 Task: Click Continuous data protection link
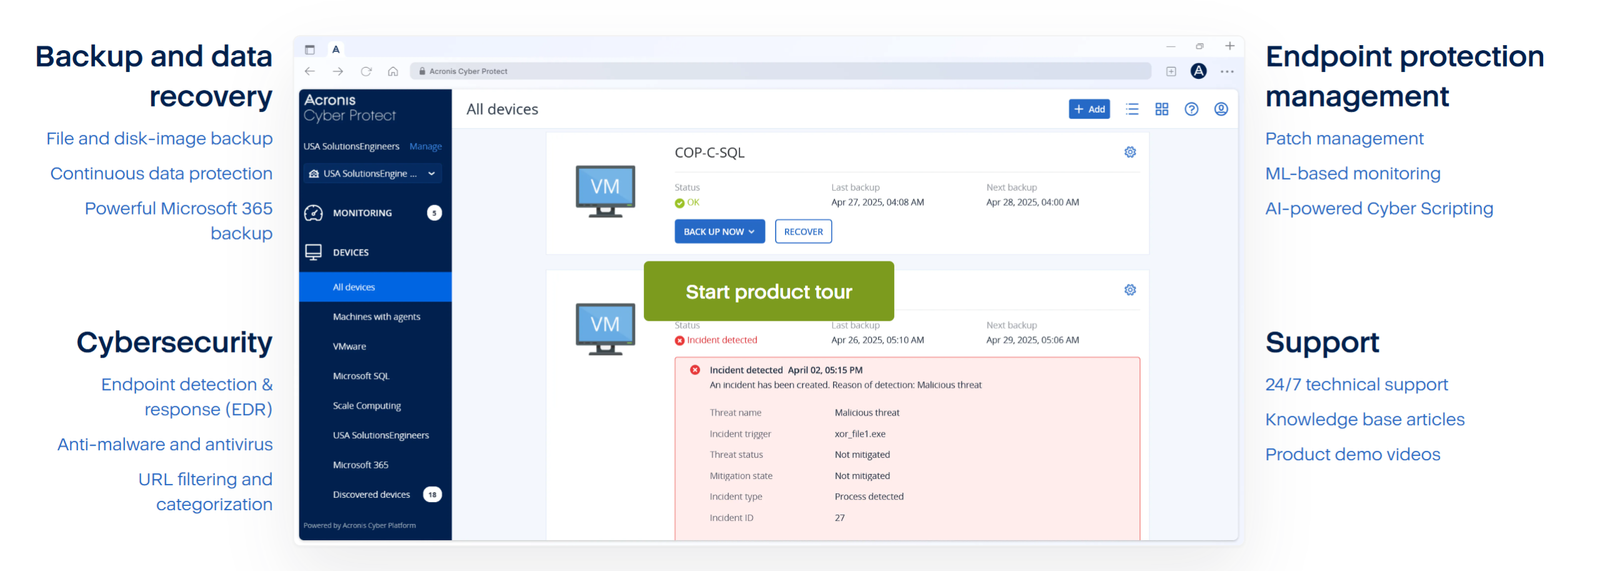(161, 174)
